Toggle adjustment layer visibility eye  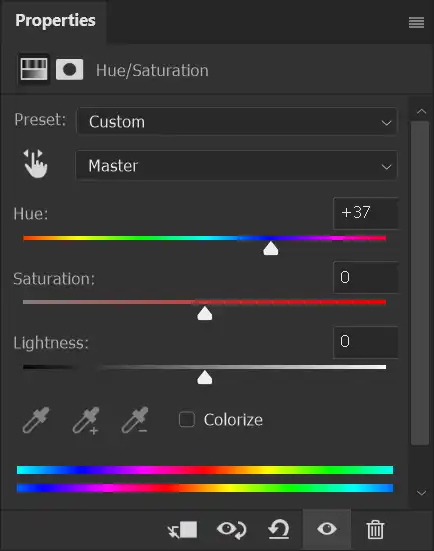coord(327,529)
